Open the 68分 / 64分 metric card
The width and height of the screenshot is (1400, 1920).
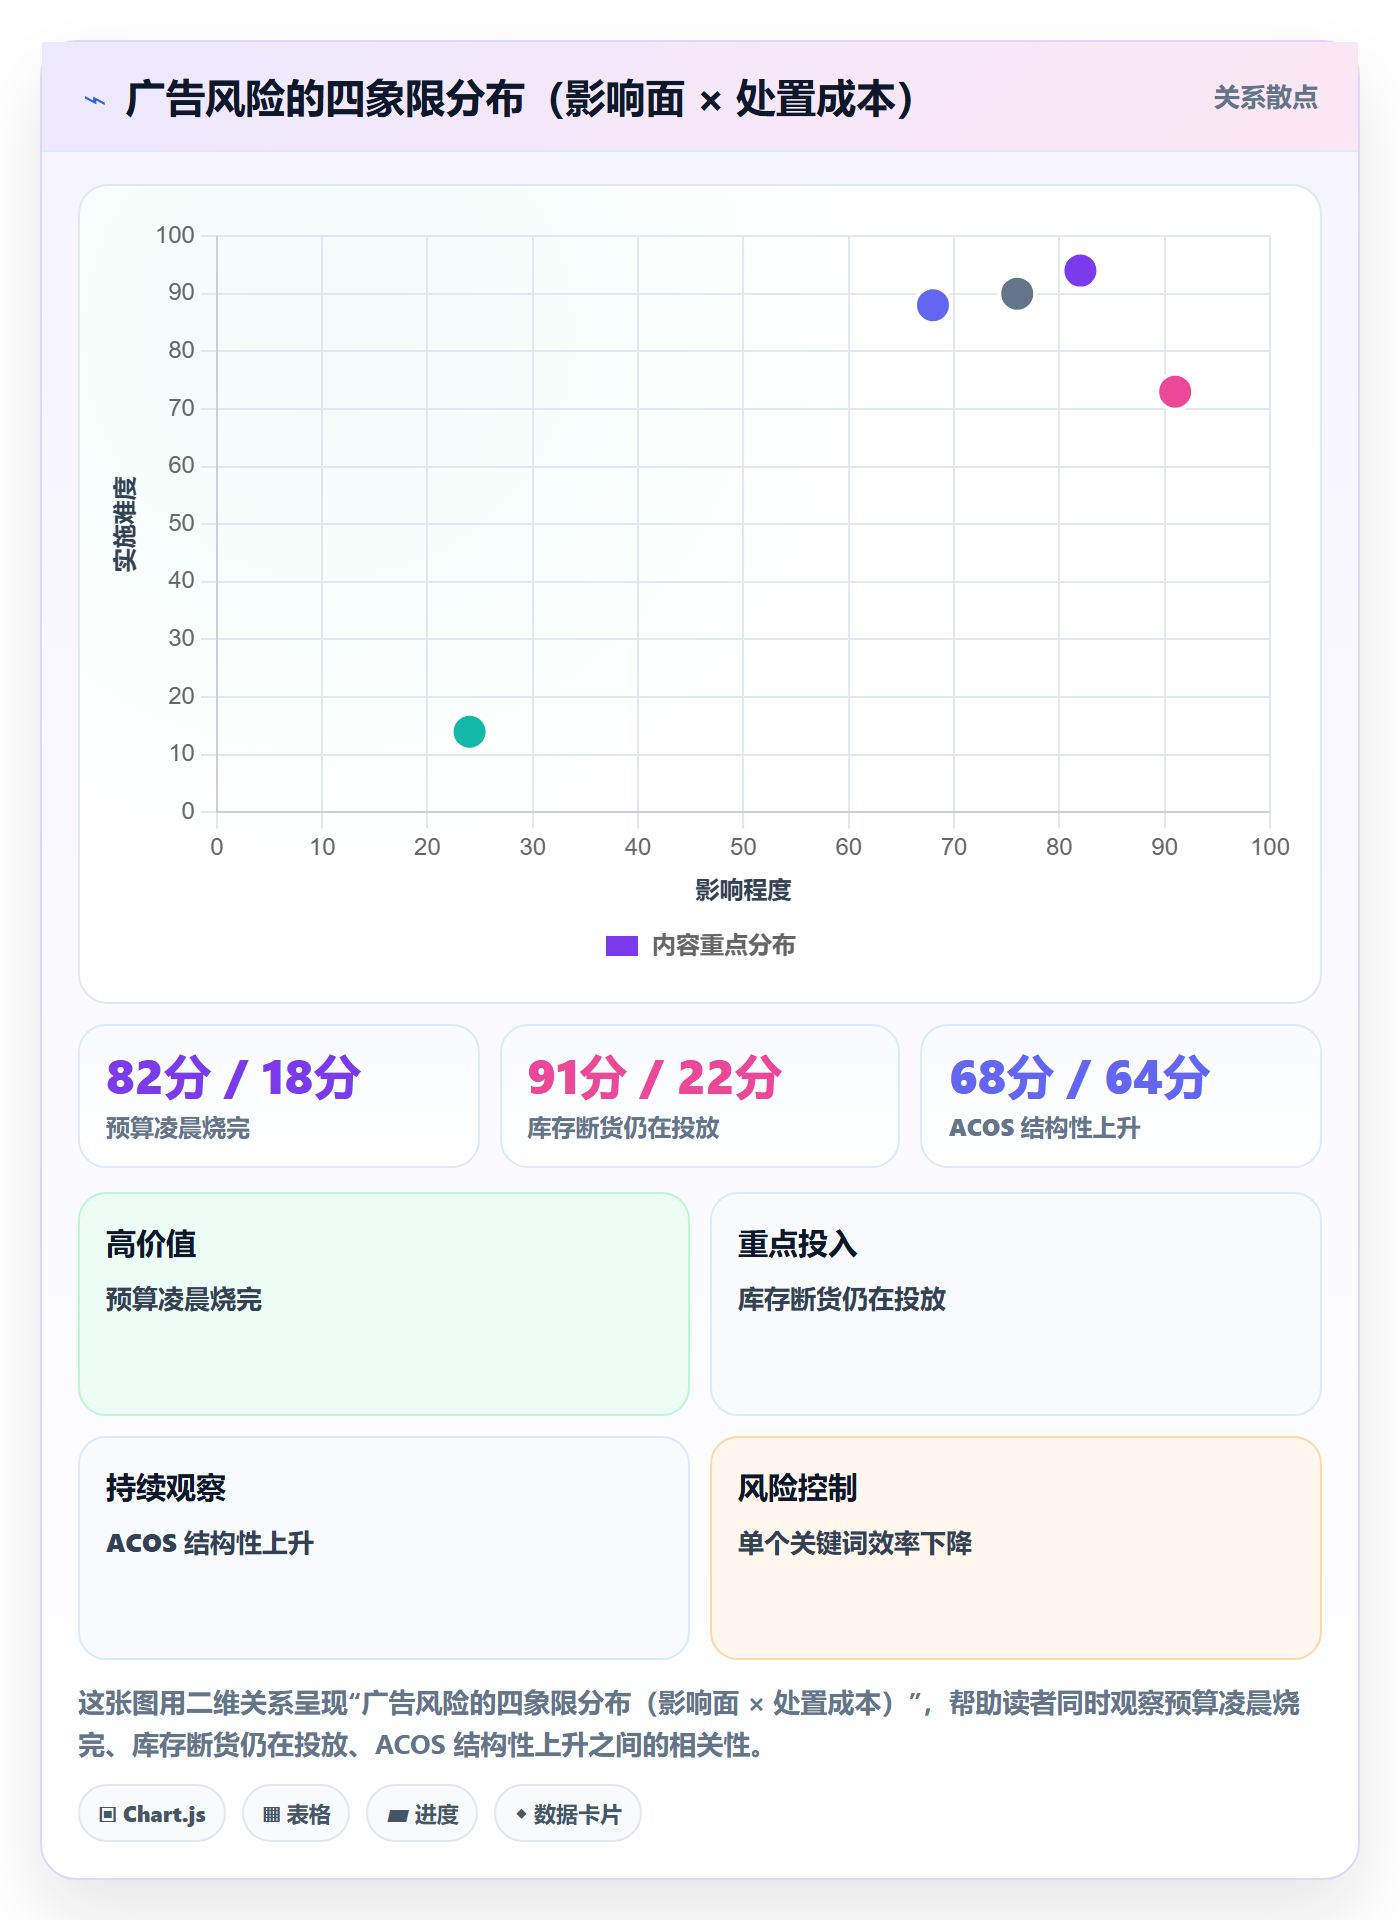[x=1121, y=1096]
